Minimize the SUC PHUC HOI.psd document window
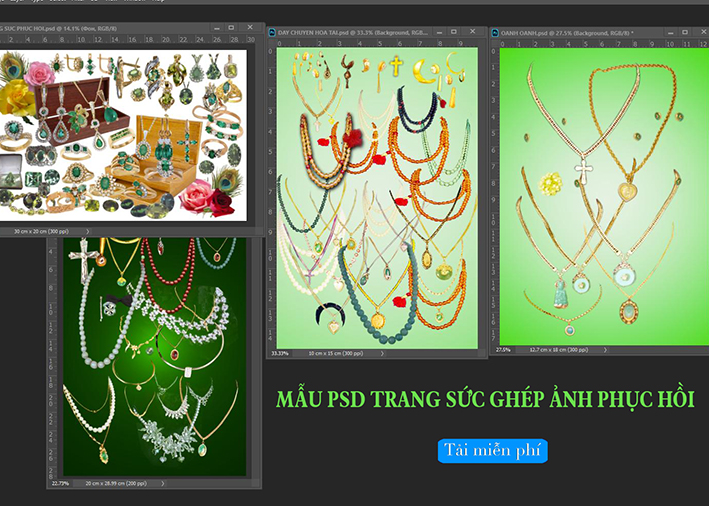 tap(217, 28)
